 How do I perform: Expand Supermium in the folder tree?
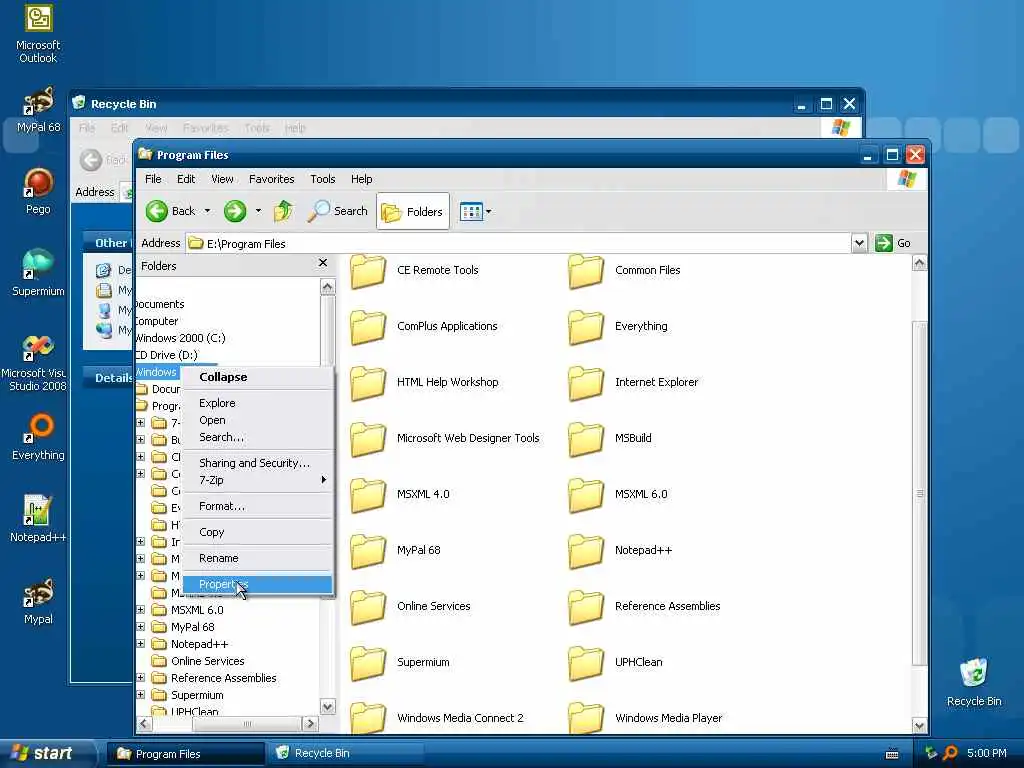tap(140, 694)
